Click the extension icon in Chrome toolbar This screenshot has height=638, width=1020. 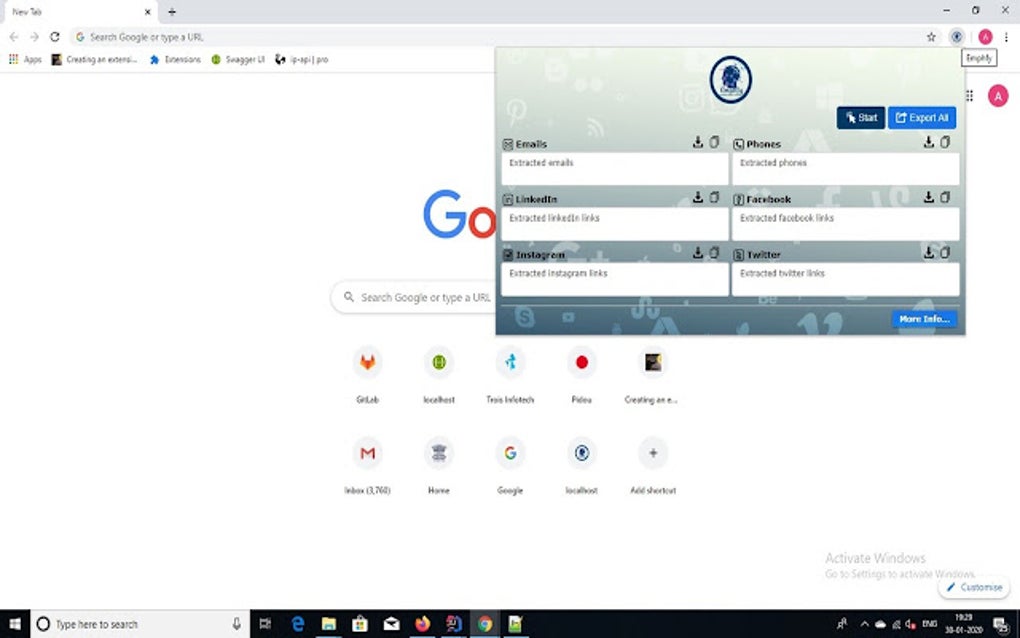(956, 37)
